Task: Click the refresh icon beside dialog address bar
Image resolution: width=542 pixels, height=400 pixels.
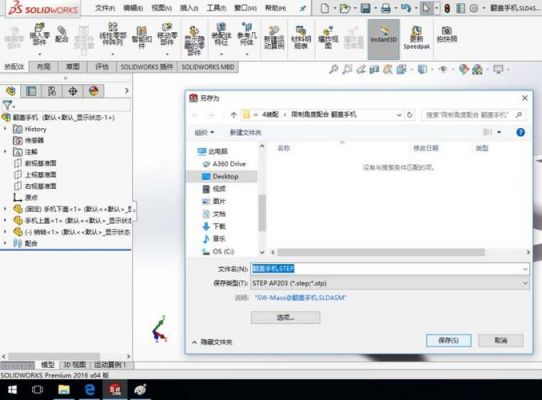Action: pos(410,115)
